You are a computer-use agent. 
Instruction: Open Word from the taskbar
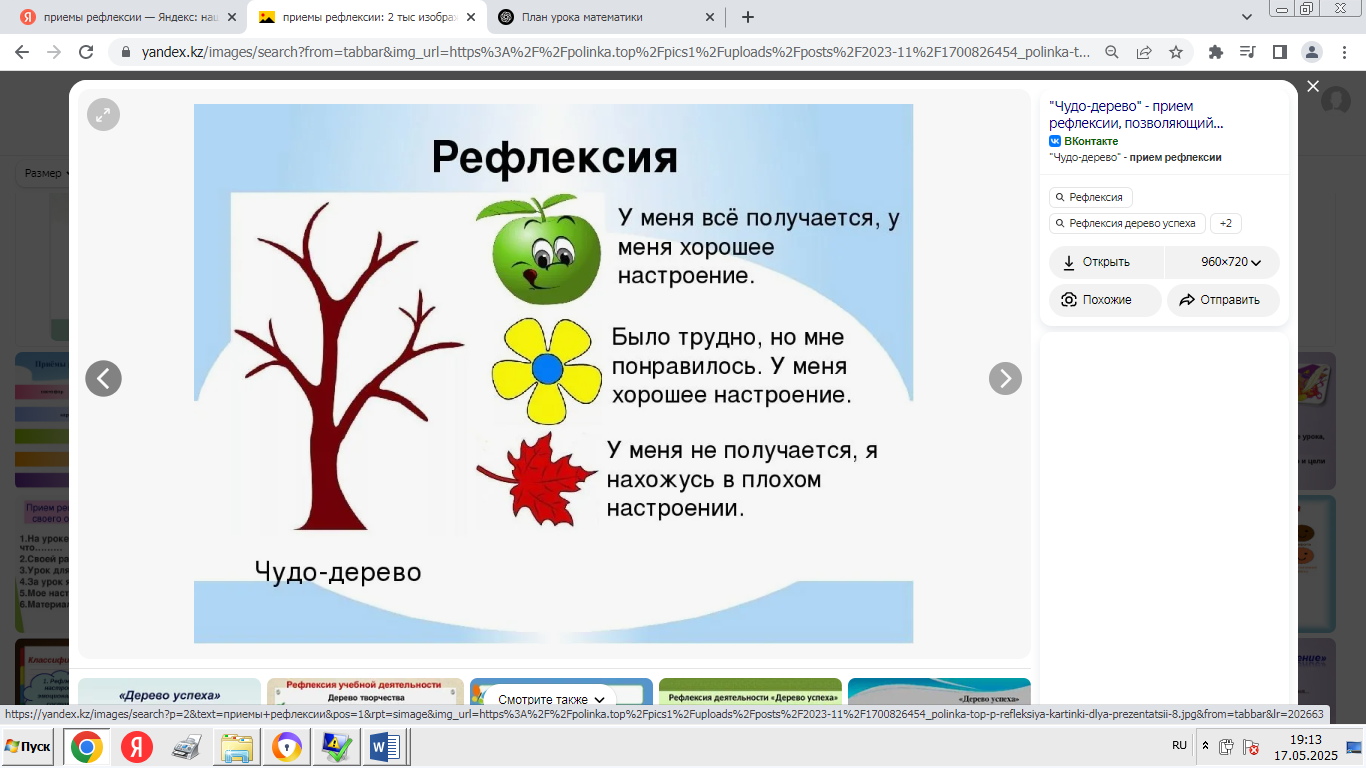(385, 747)
